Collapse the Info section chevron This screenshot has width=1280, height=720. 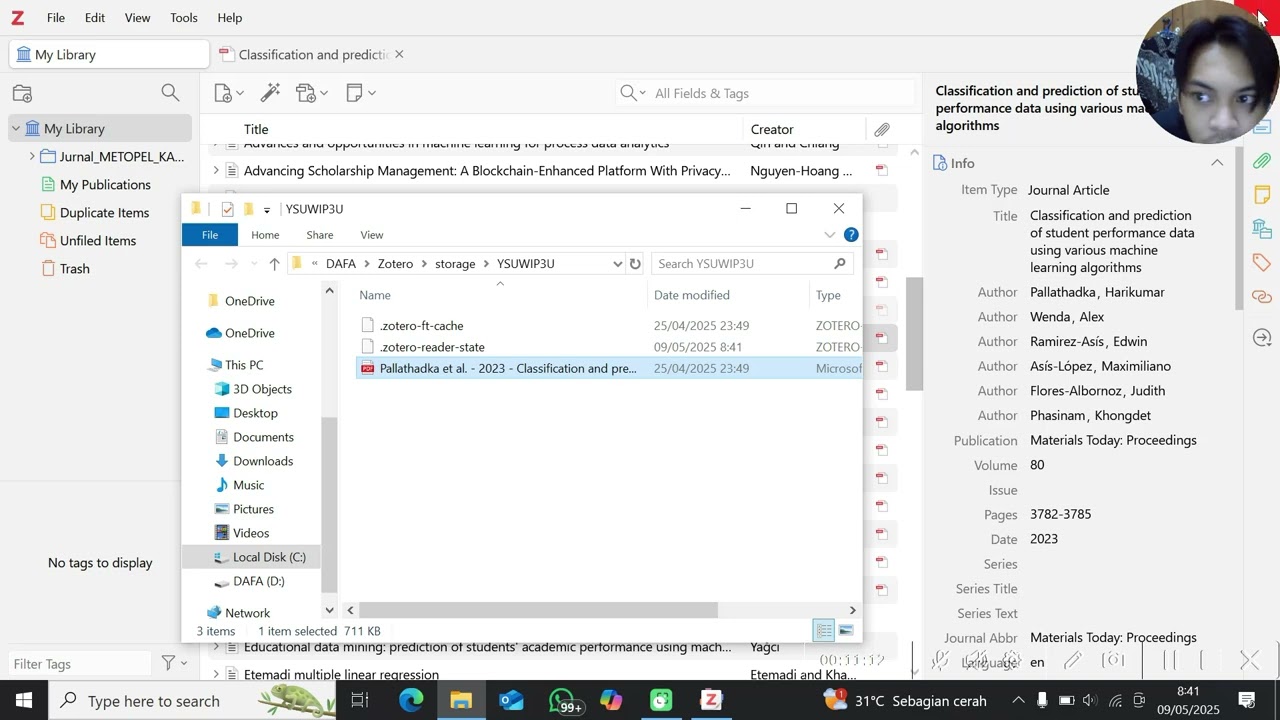[1217, 163]
